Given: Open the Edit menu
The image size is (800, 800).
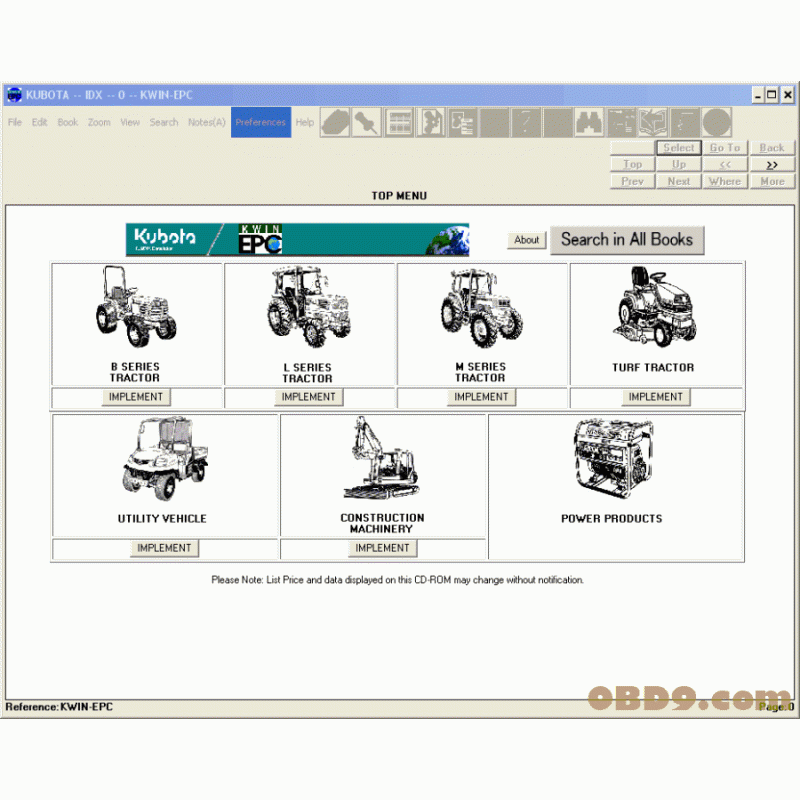Looking at the screenshot, I should 39,122.
